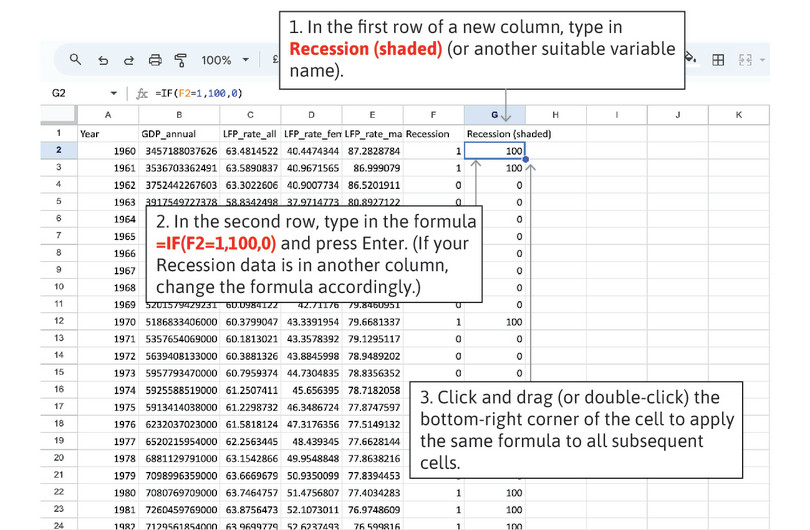
Task: Click the fill color paint bucket icon
Action: pyautogui.click(x=690, y=59)
